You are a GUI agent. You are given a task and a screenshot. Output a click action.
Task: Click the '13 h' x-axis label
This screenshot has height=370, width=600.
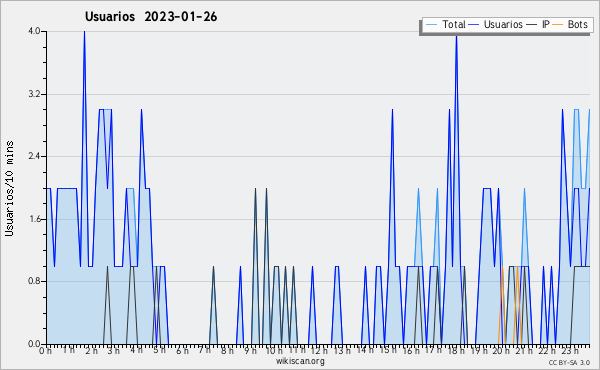[342, 350]
